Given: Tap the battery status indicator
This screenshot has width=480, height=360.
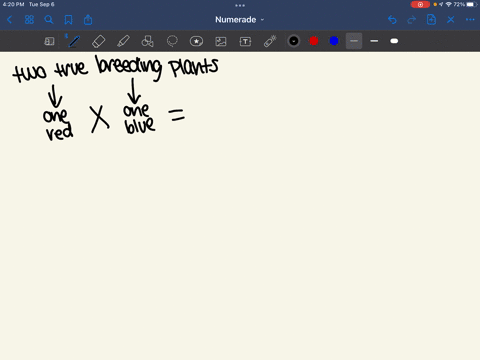Looking at the screenshot, I should point(472,4).
